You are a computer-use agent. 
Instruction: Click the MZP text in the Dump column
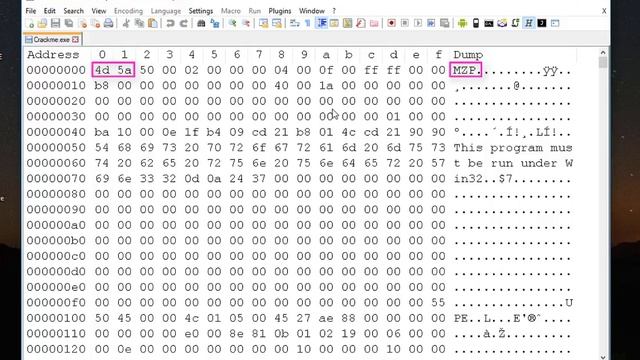pos(466,70)
